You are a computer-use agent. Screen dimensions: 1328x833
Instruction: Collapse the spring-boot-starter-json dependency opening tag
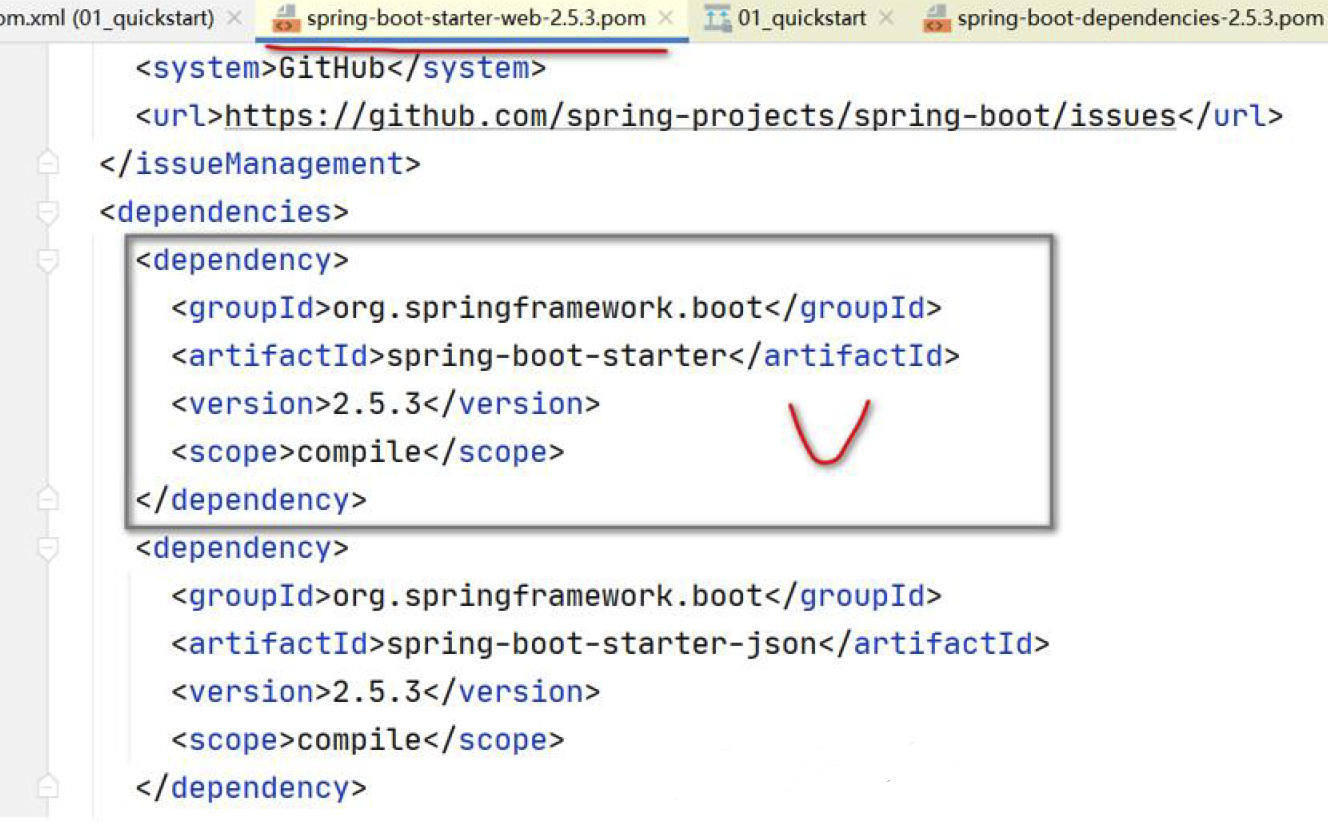[x=47, y=548]
